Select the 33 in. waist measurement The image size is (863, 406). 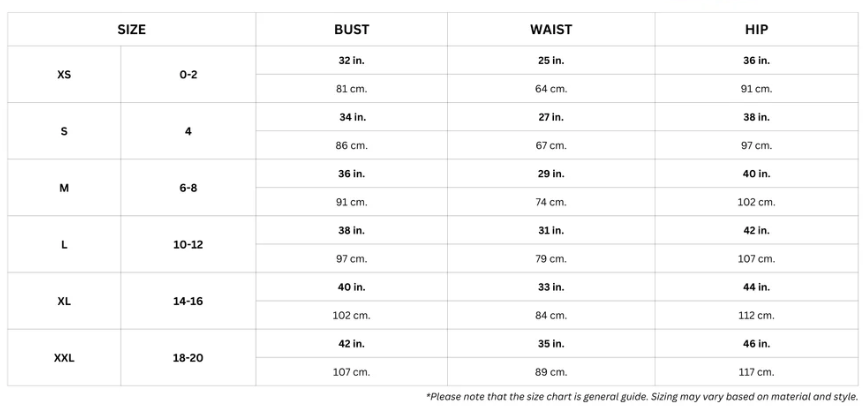coord(551,287)
